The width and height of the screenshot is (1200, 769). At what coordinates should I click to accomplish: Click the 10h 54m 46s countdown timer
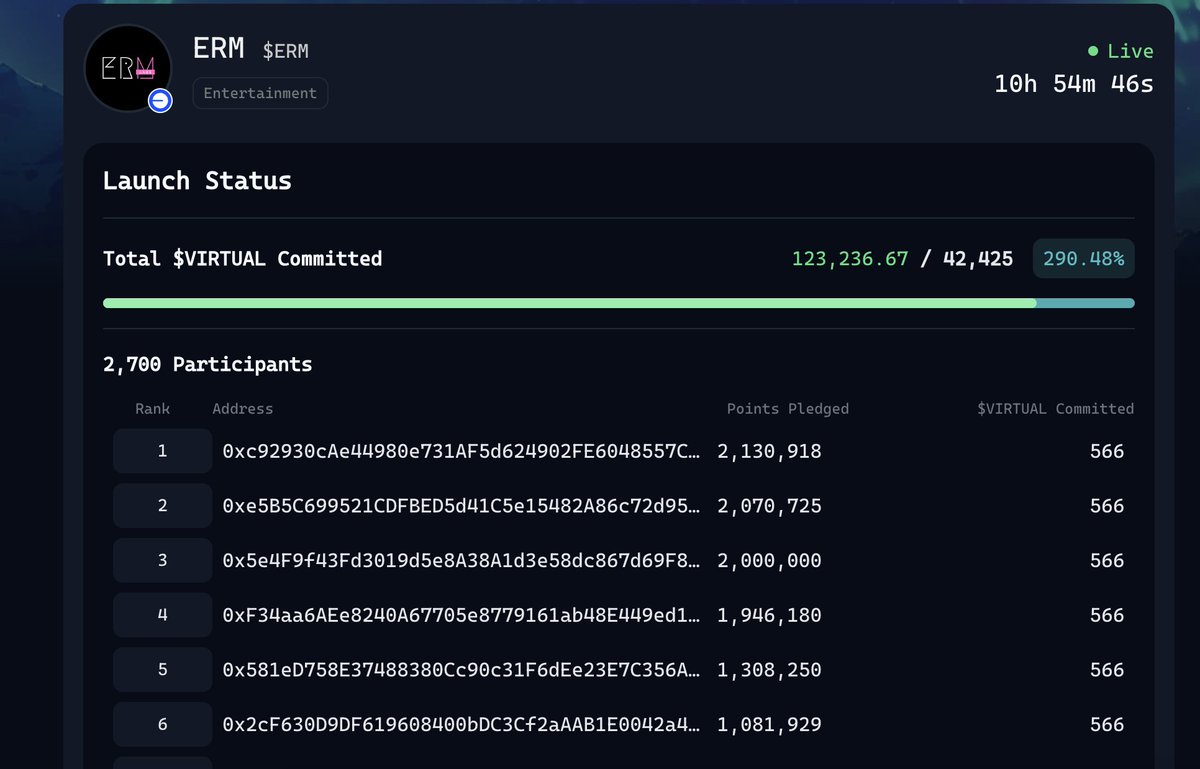(x=1074, y=84)
